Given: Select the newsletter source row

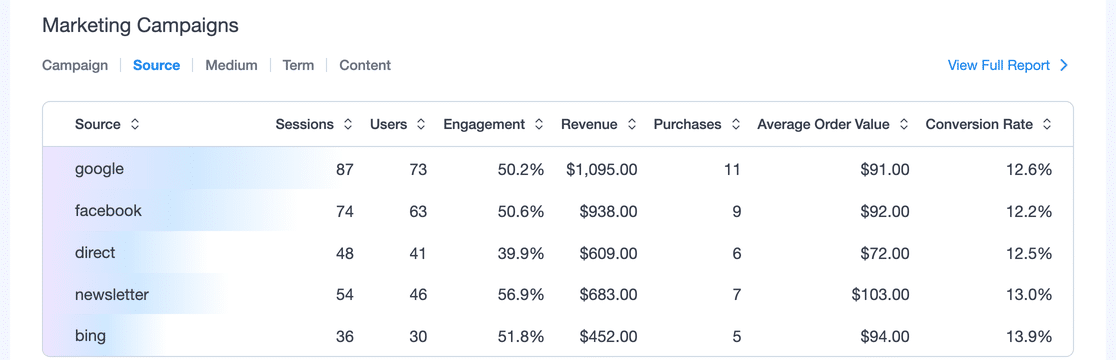Looking at the screenshot, I should pyautogui.click(x=558, y=295).
